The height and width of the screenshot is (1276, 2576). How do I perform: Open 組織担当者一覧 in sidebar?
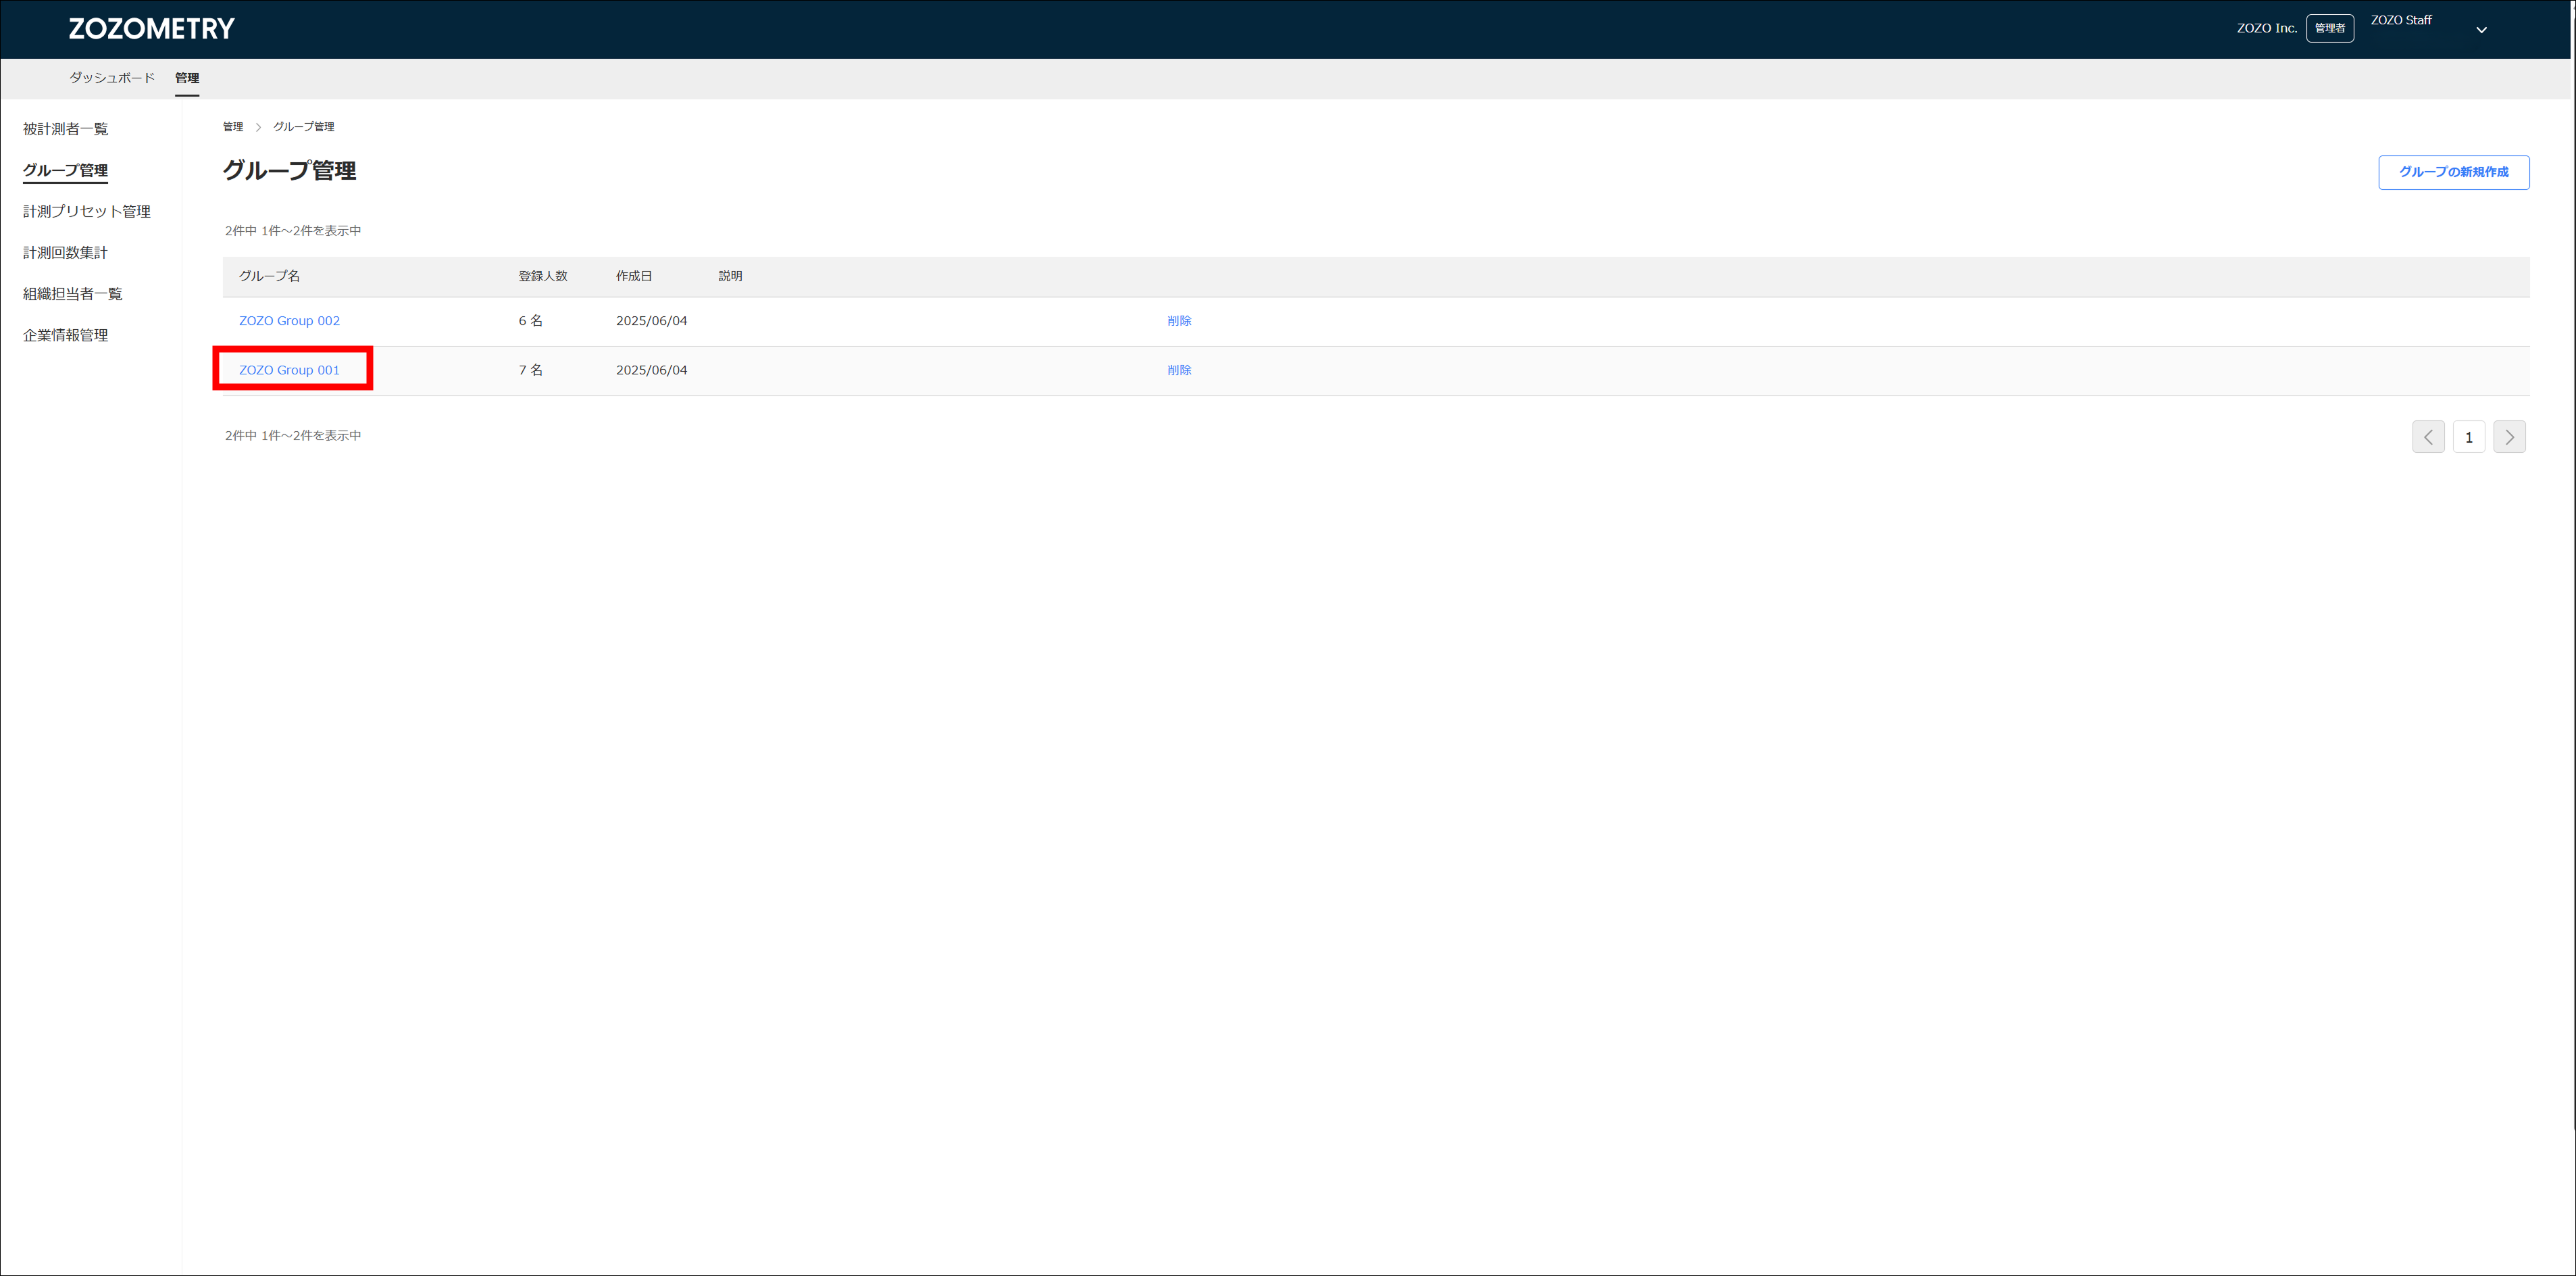click(x=72, y=294)
